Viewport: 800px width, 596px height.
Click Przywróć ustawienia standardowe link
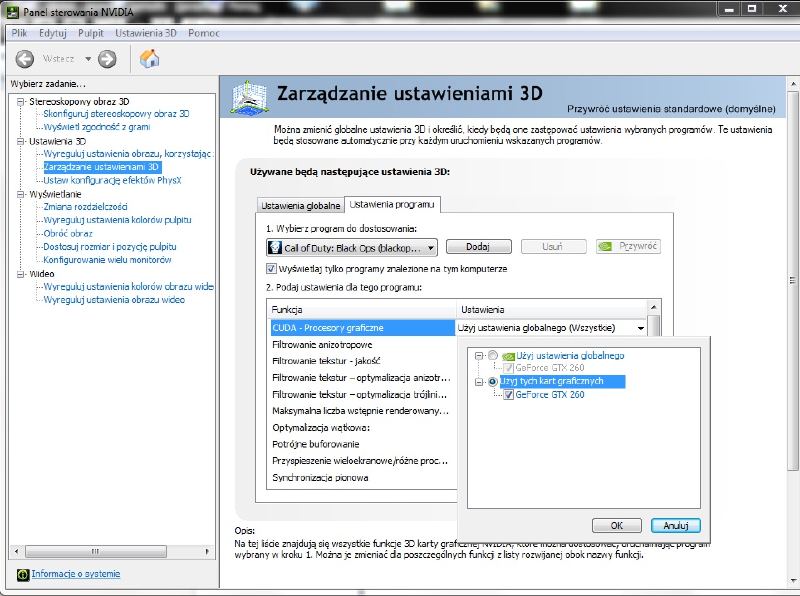[x=671, y=109]
